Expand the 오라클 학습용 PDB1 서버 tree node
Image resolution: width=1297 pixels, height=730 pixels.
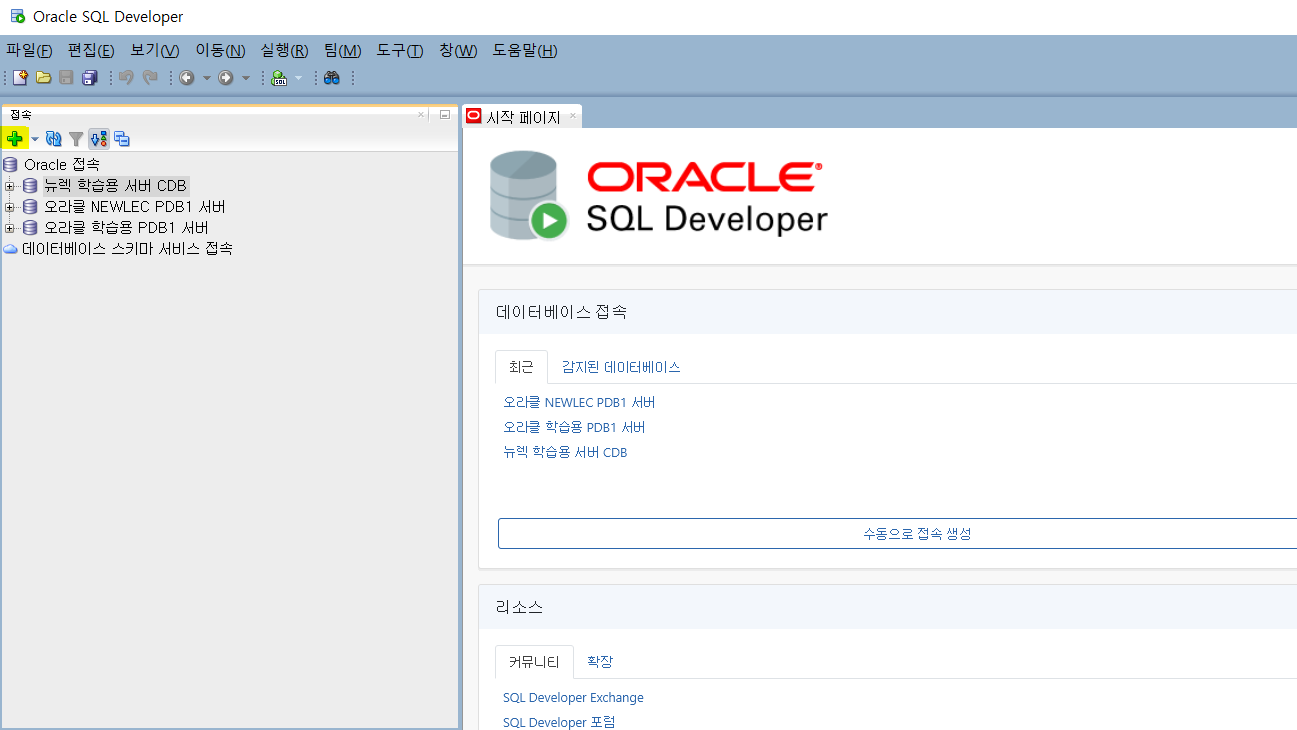coord(10,228)
